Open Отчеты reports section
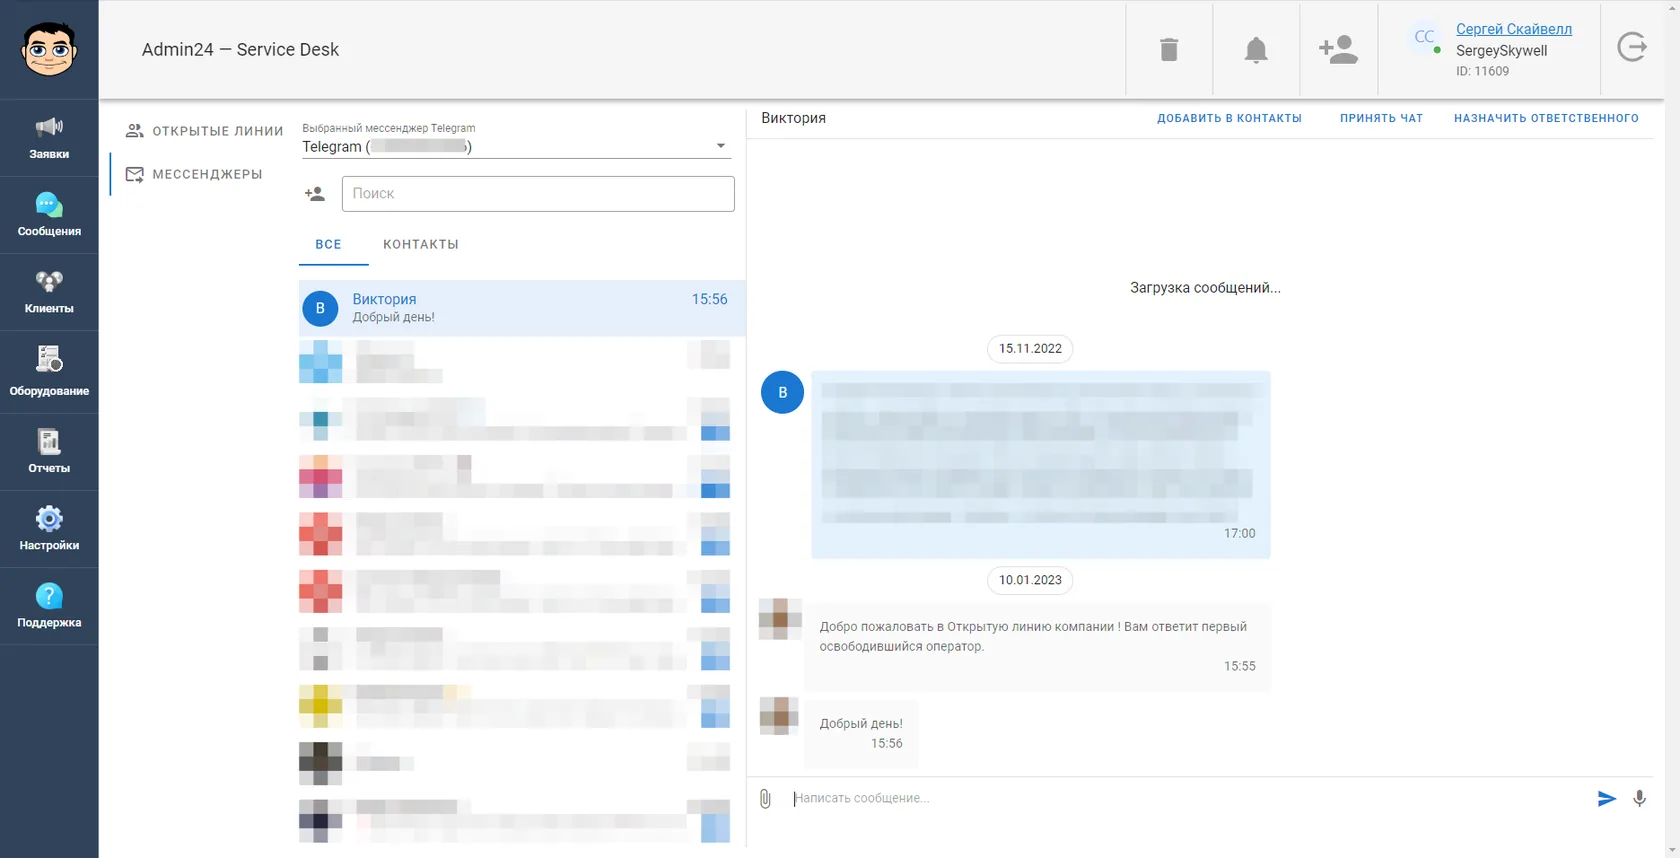The image size is (1680, 858). tap(49, 451)
